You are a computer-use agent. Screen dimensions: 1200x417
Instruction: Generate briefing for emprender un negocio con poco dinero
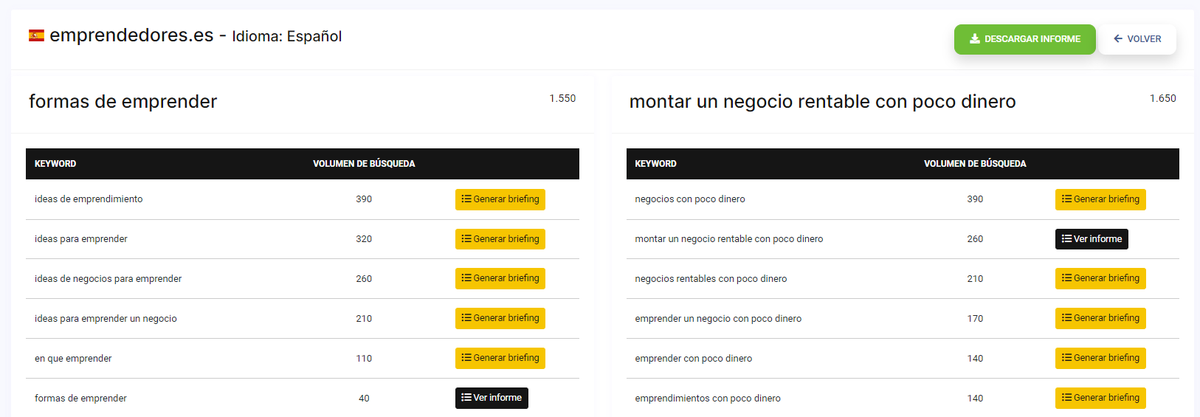[1100, 318]
